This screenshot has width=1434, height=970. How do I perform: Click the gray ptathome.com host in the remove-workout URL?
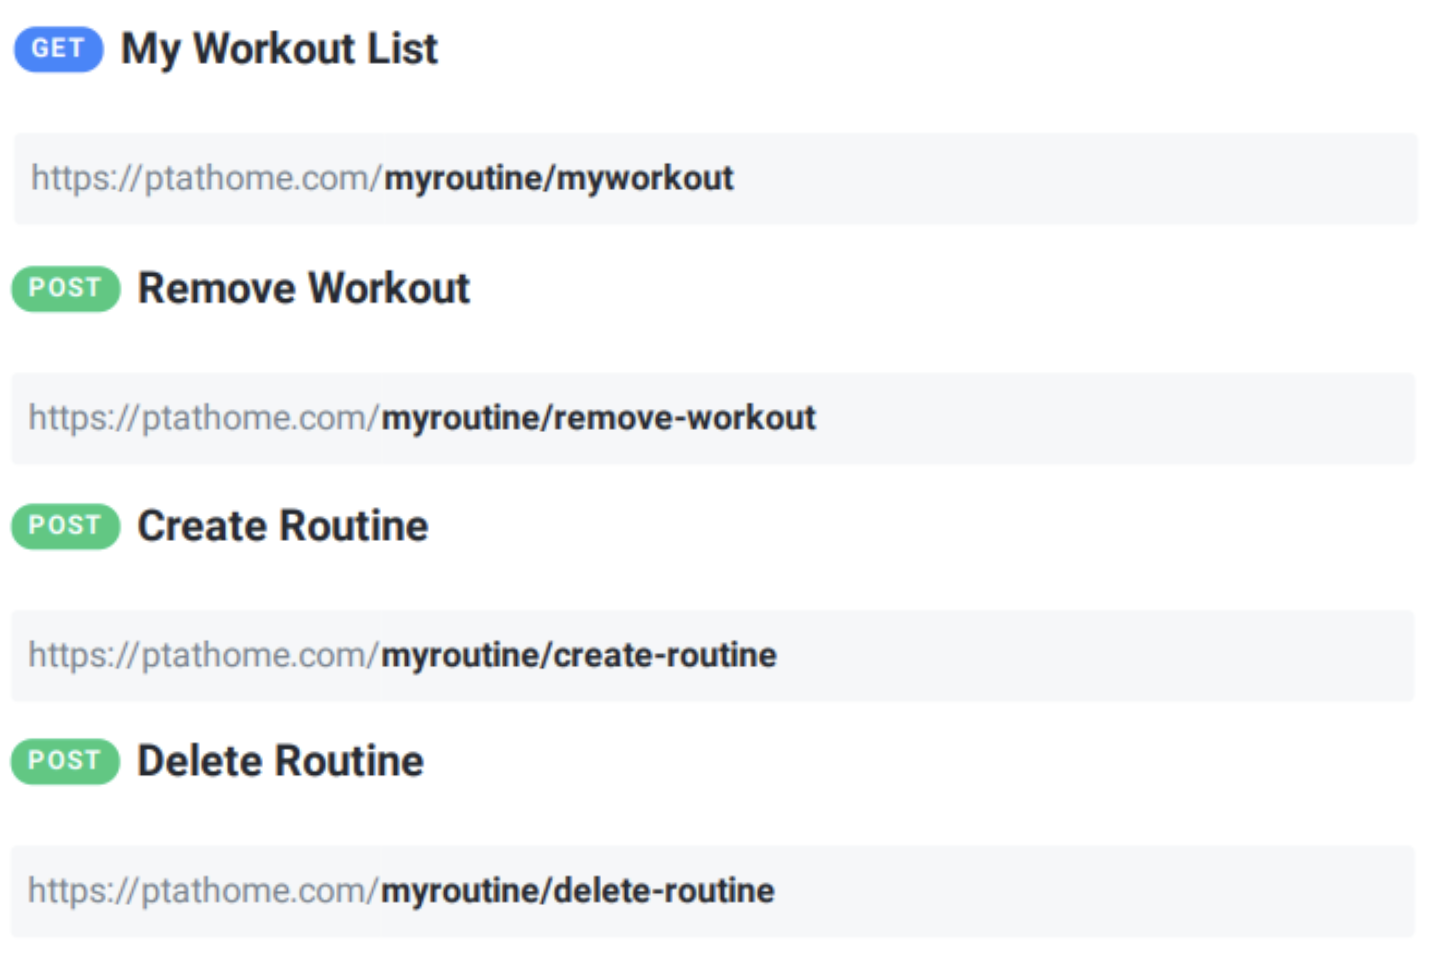click(254, 418)
